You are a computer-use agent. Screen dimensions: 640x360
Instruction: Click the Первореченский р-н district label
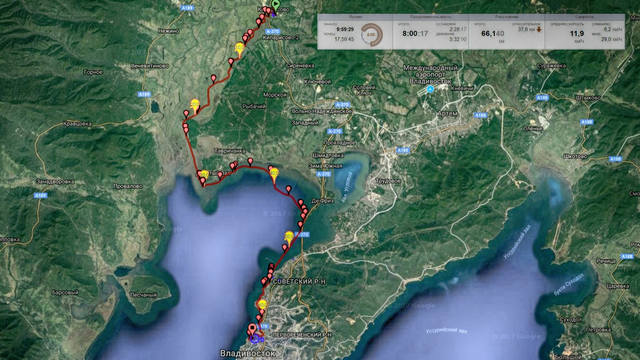click(x=301, y=335)
